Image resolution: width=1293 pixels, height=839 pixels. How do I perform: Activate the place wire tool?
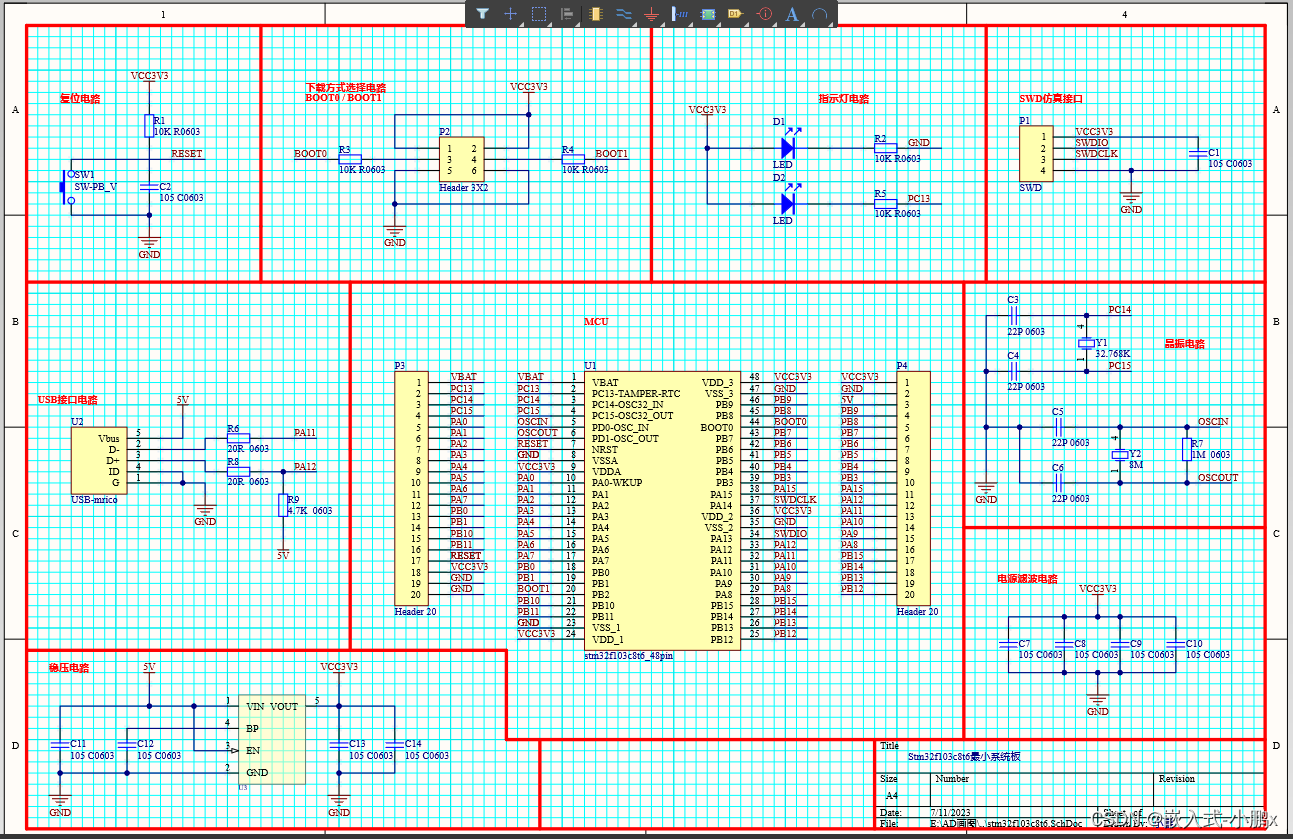pos(623,14)
